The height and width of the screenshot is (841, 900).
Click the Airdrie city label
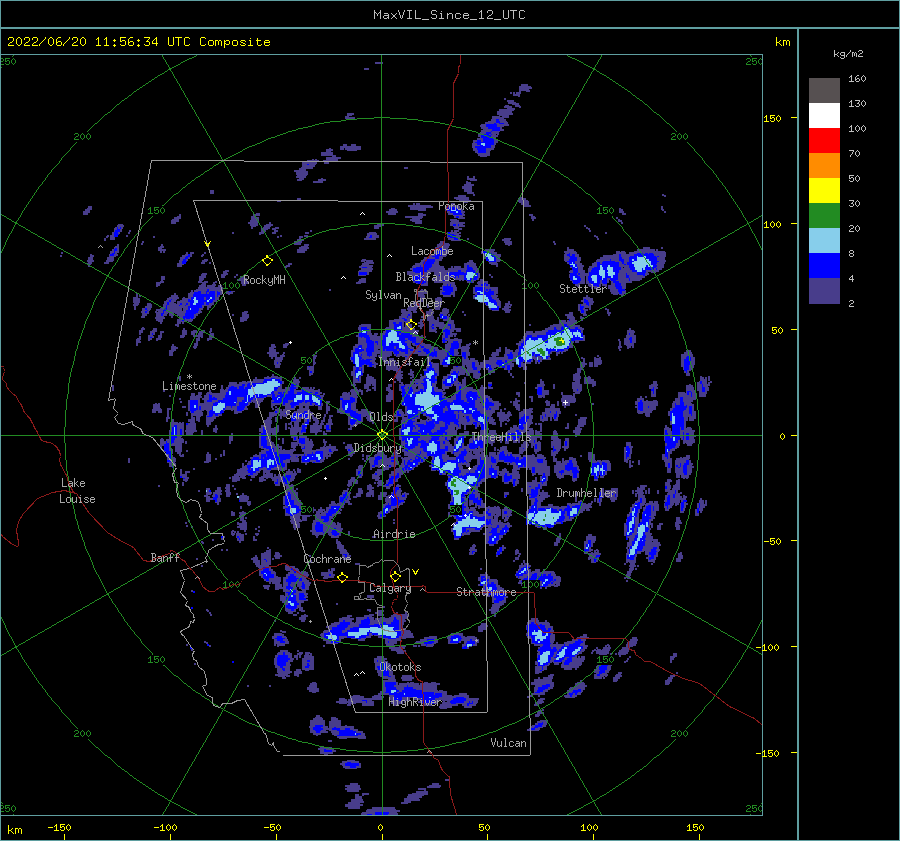click(x=394, y=534)
